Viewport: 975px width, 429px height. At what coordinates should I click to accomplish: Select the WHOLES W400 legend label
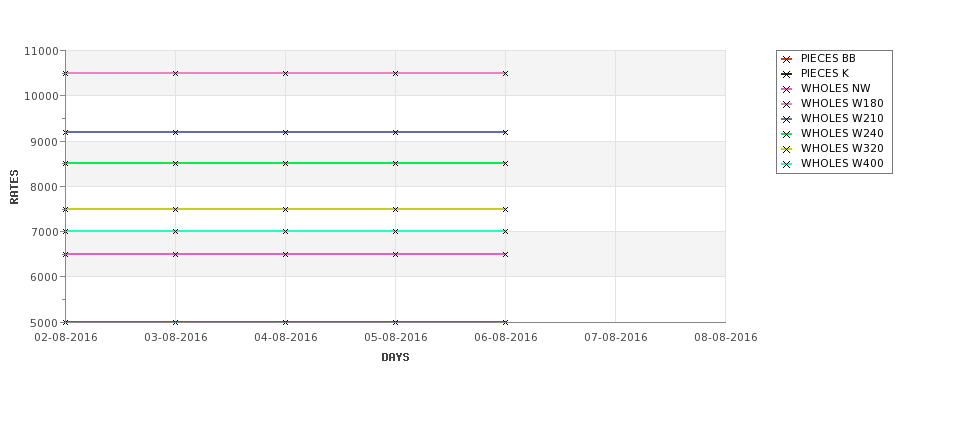click(842, 164)
